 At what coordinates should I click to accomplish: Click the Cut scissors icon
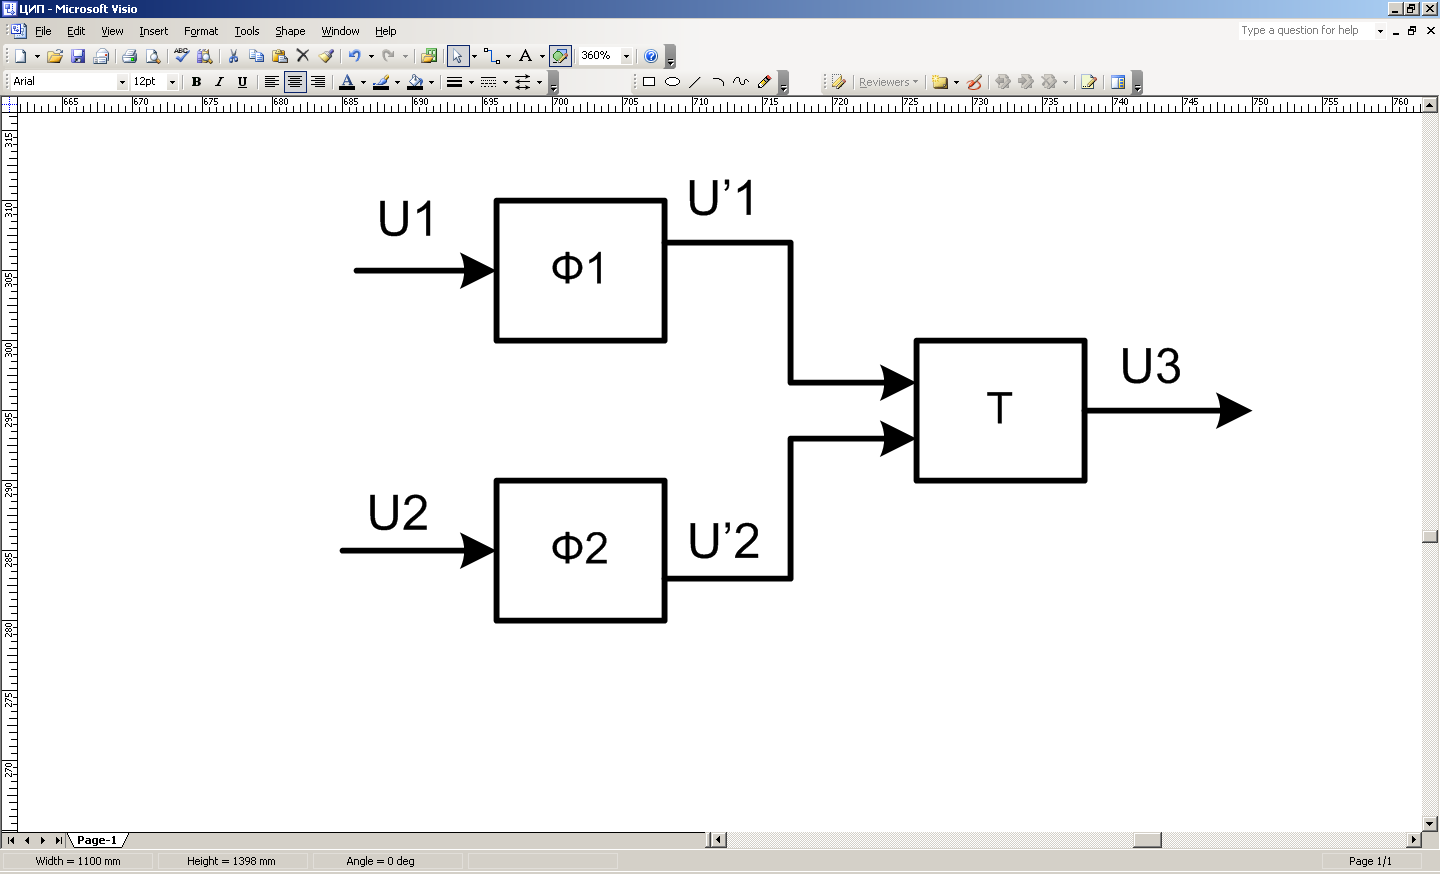(x=233, y=56)
